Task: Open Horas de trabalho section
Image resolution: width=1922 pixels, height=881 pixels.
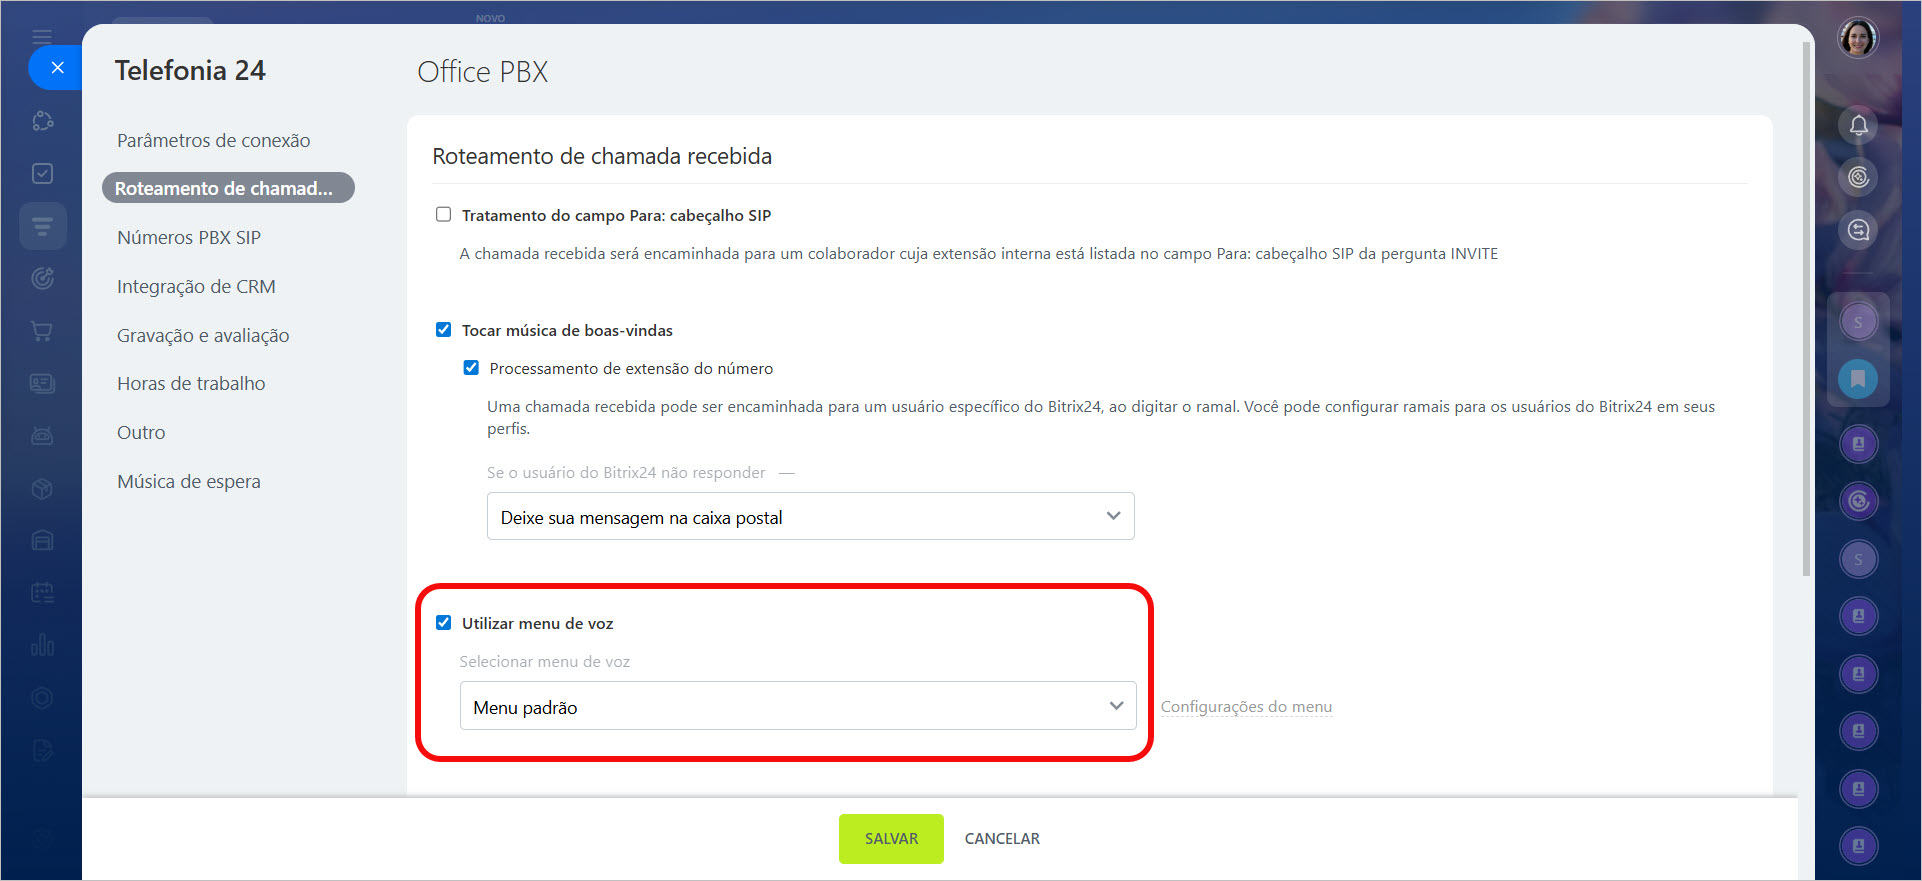Action: 191,383
